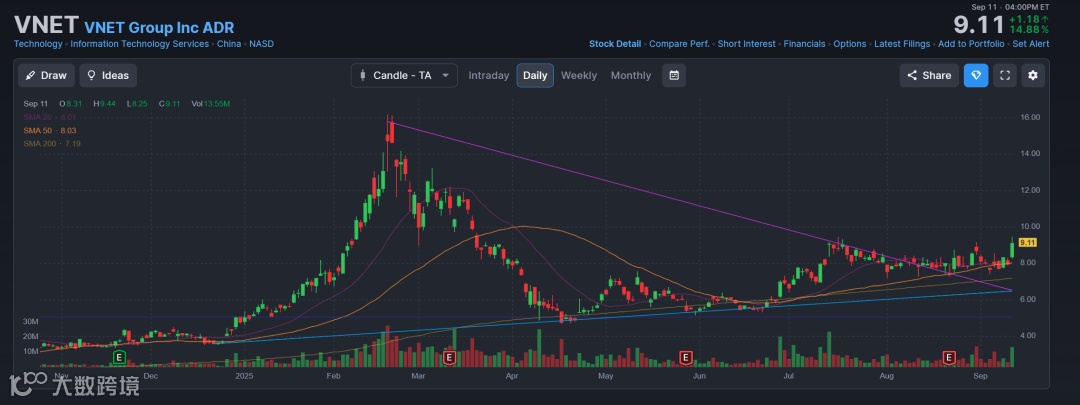The height and width of the screenshot is (405, 1080).
Task: Click the +1.18 price change value
Action: (x=1026, y=19)
